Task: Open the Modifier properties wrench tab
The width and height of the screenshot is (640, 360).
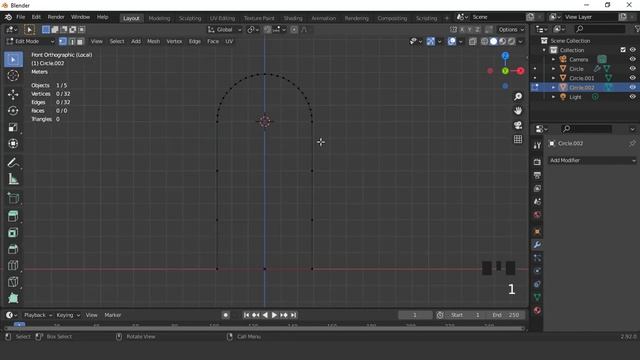Action: (x=537, y=244)
